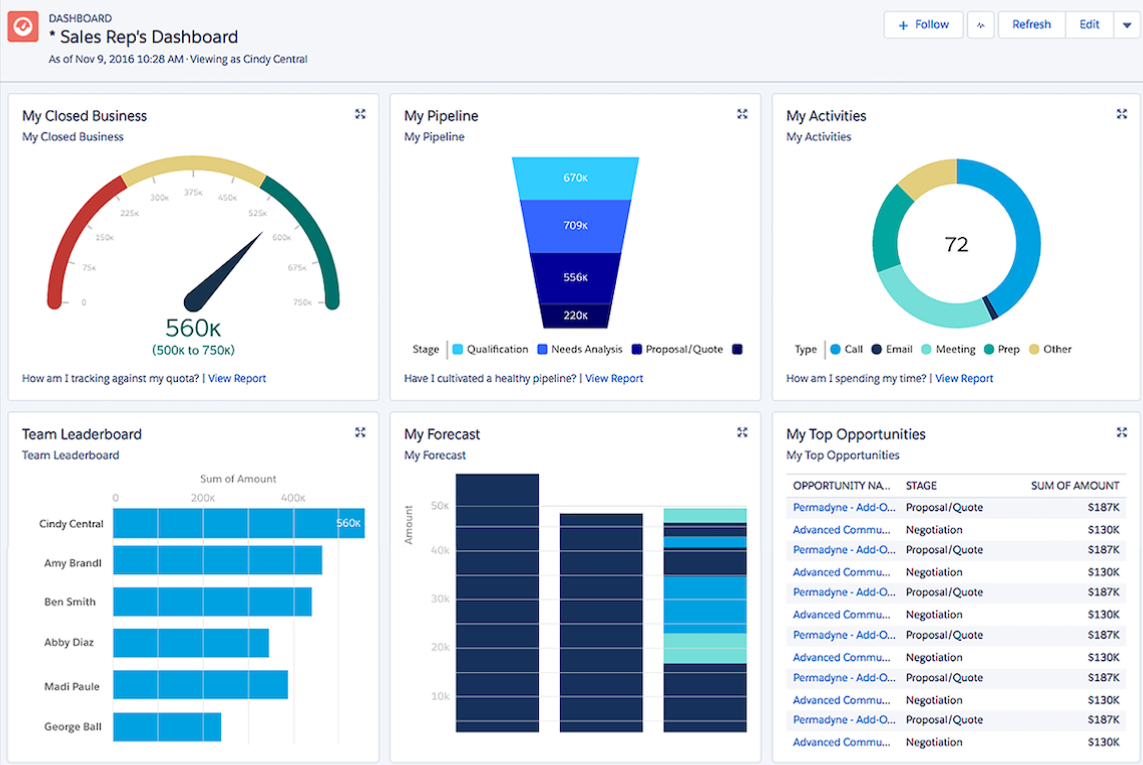This screenshot has height=765, width=1143.
Task: Sort by the OPPORTUNITY NA.. column header
Action: click(x=841, y=486)
